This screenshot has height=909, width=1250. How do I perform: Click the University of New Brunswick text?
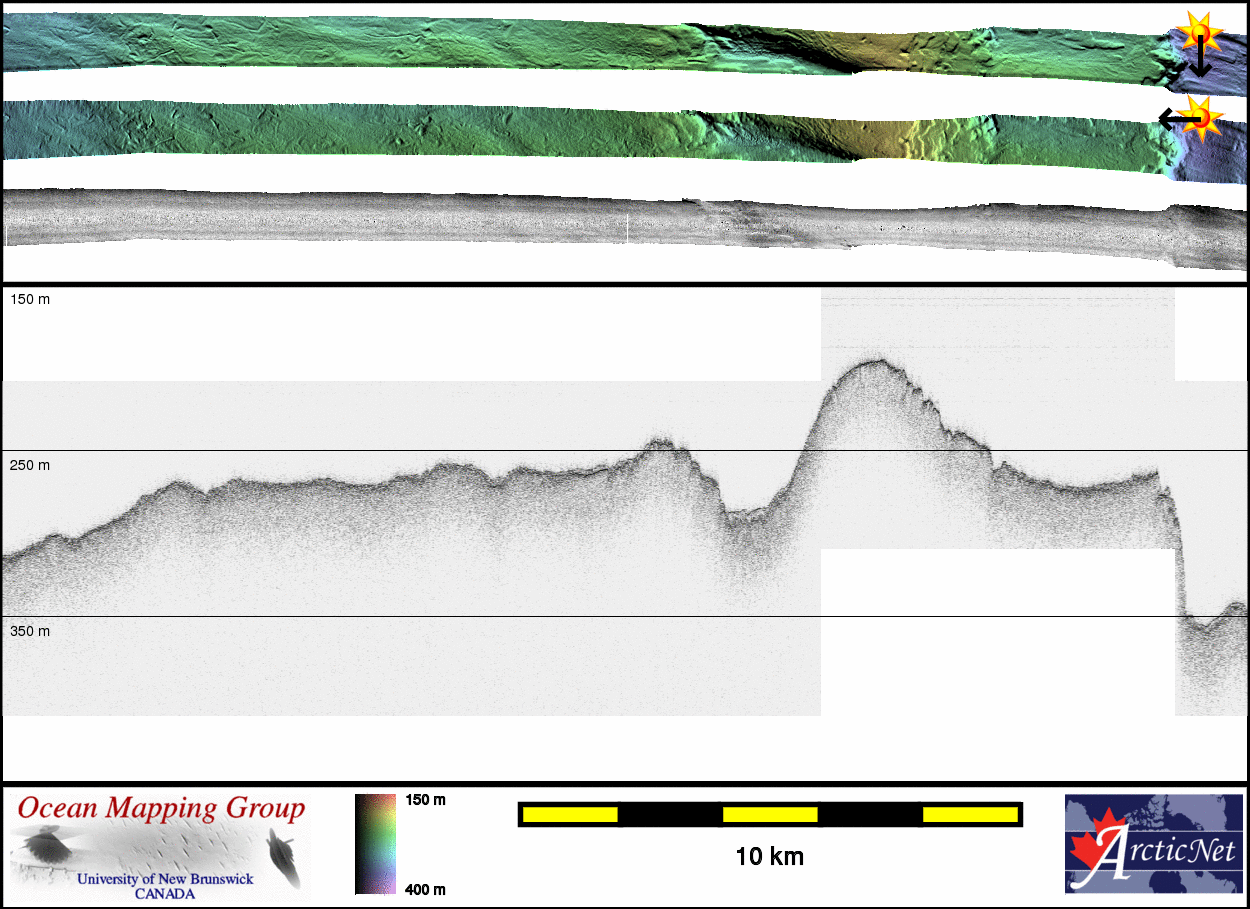[165, 880]
